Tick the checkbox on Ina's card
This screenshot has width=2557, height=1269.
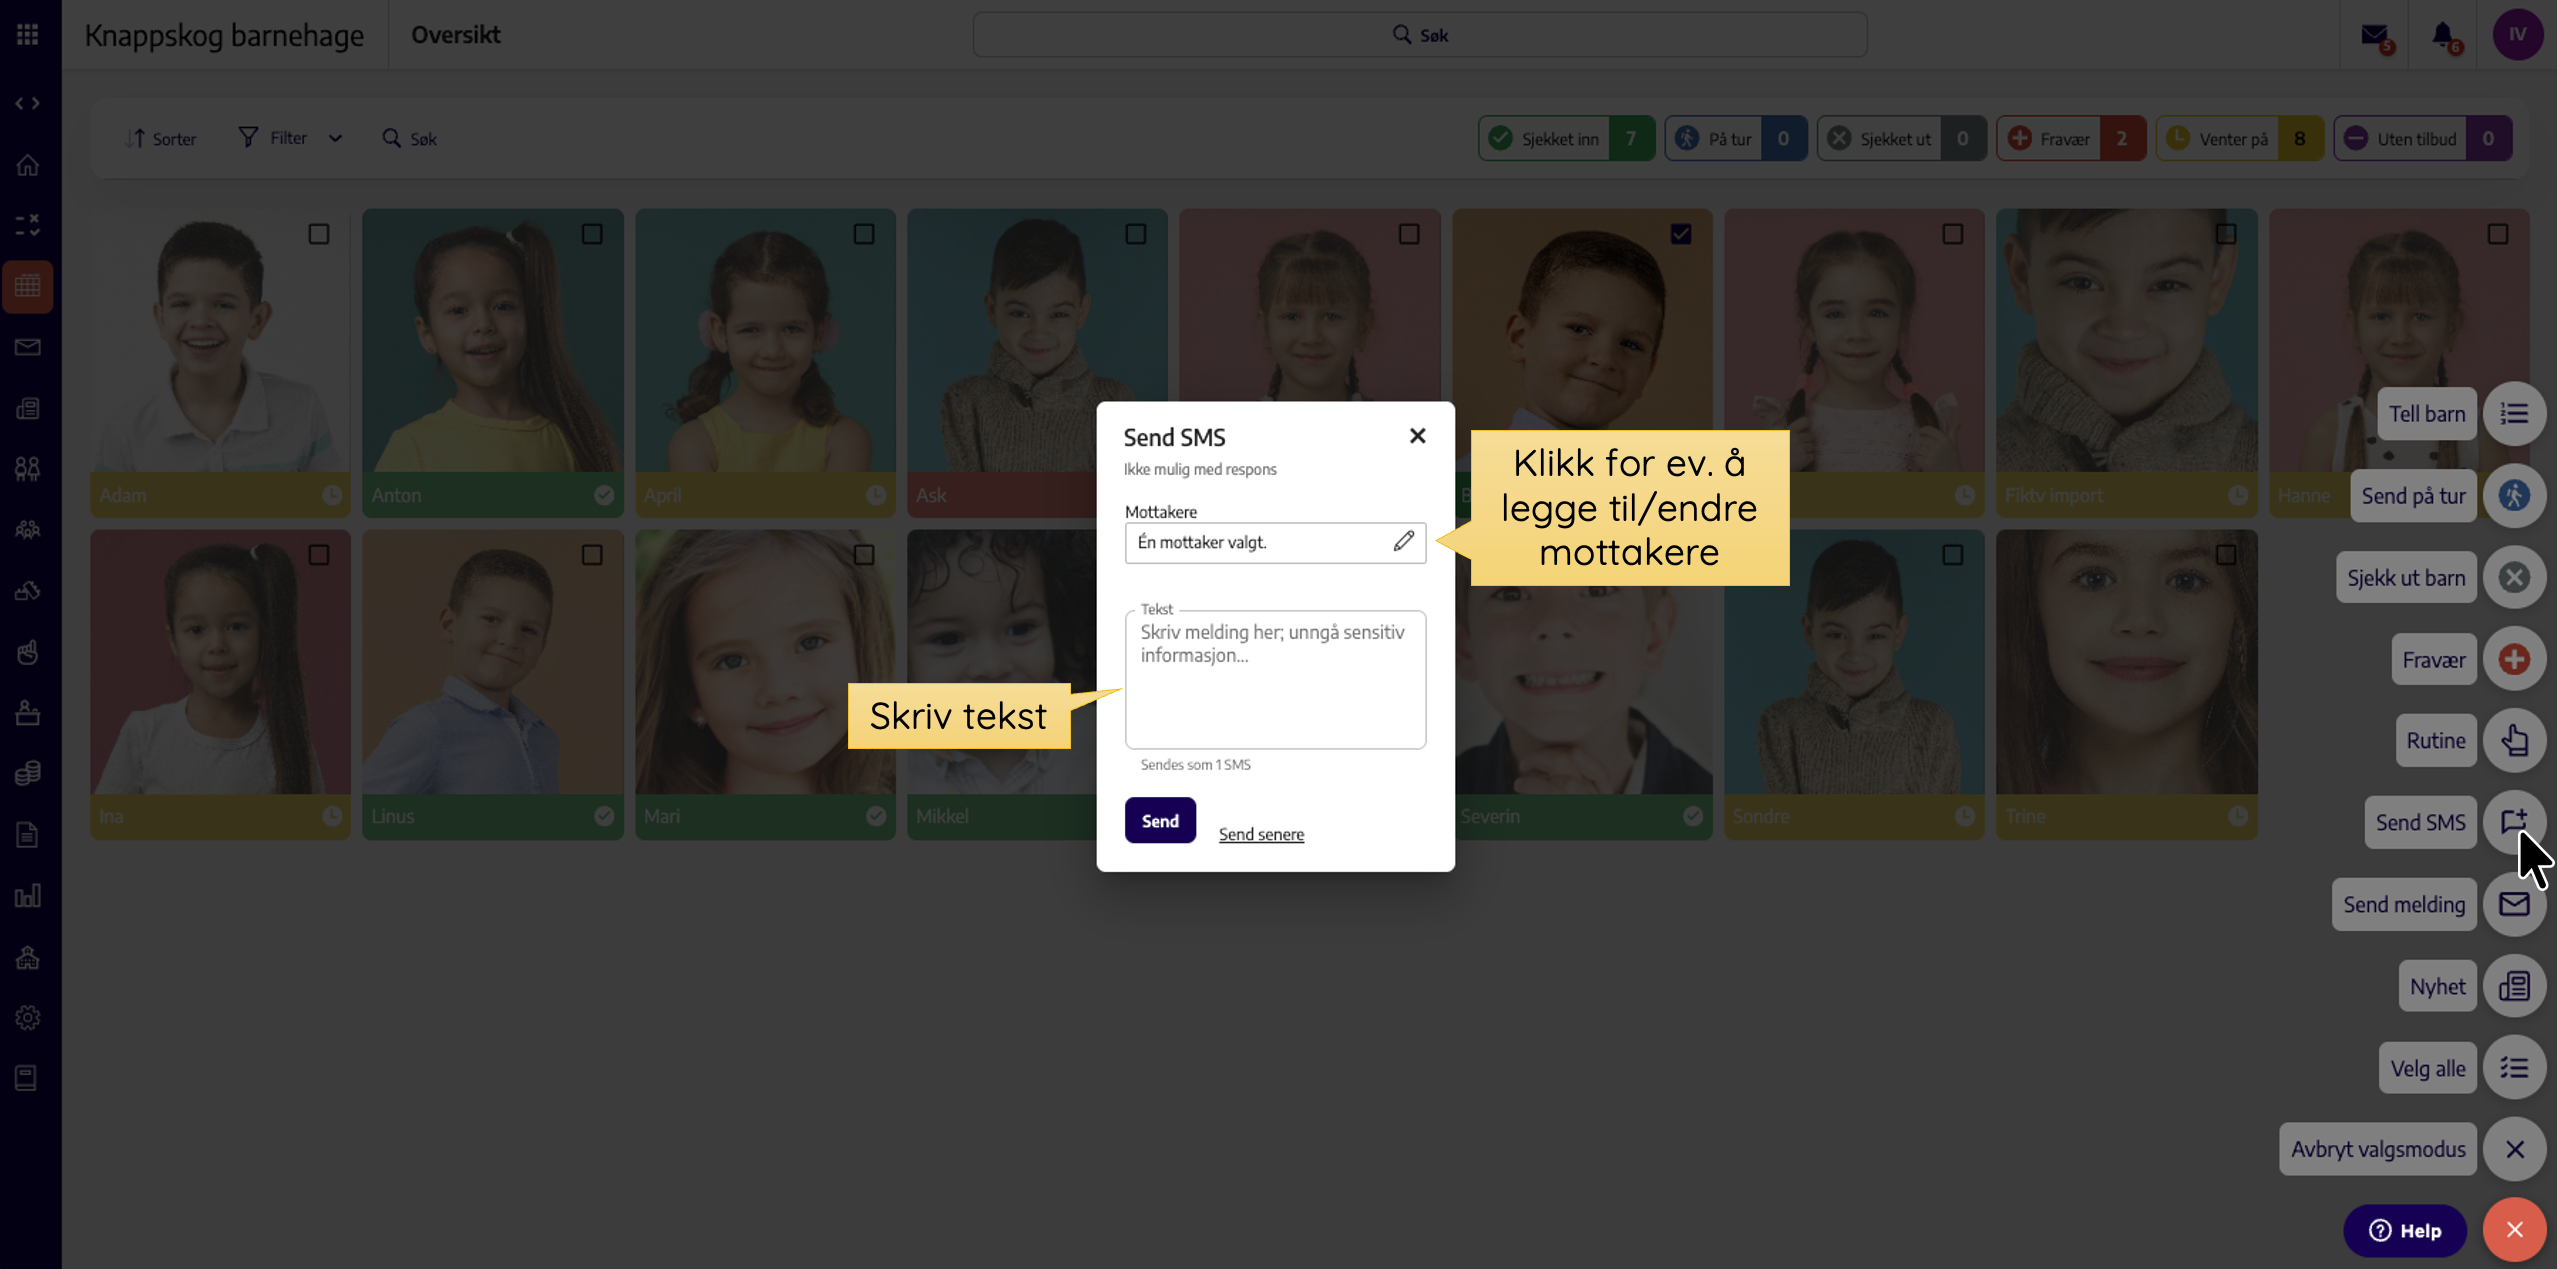click(x=319, y=555)
